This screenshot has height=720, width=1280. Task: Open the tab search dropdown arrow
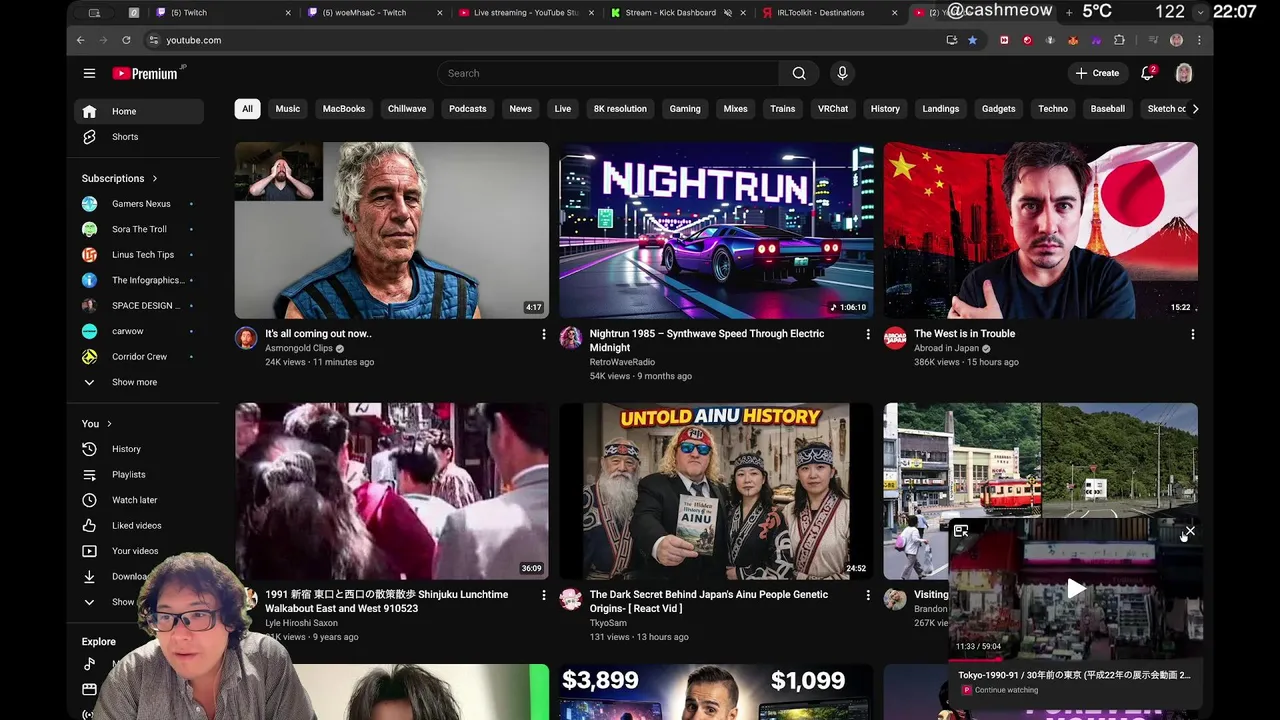(1200, 13)
